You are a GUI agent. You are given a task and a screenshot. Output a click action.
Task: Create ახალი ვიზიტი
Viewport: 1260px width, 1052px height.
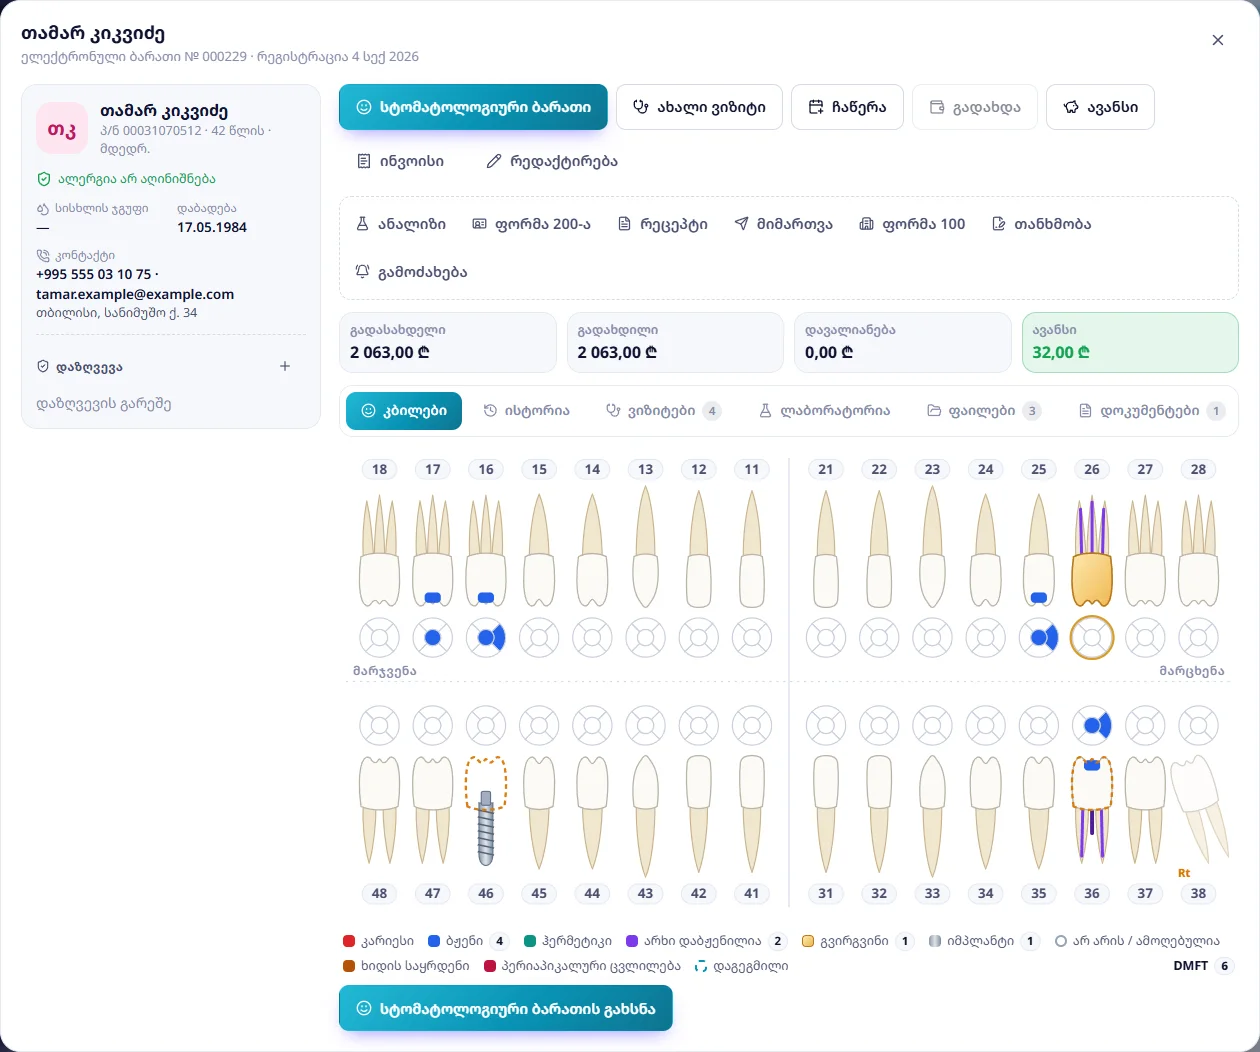(x=699, y=107)
